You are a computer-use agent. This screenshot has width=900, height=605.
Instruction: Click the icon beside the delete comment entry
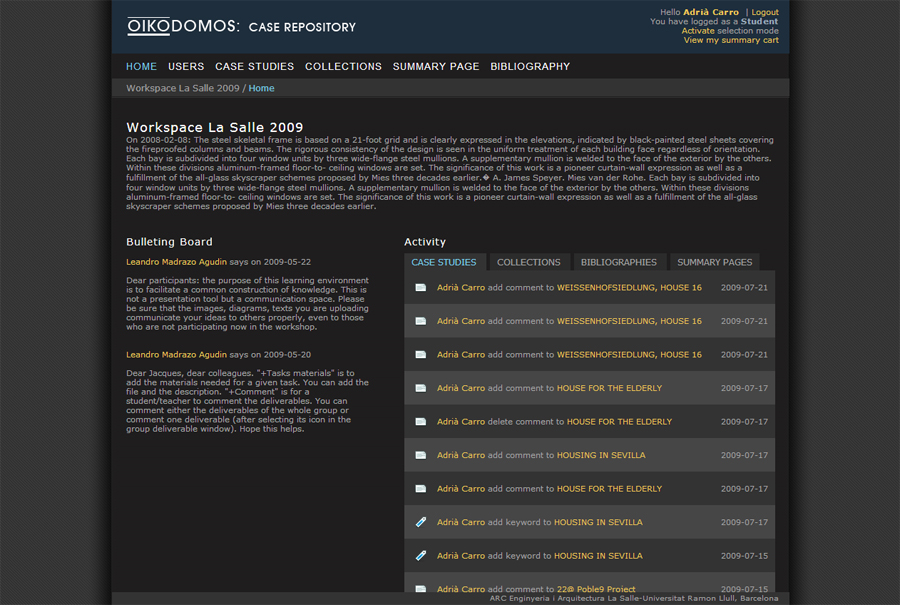[421, 422]
